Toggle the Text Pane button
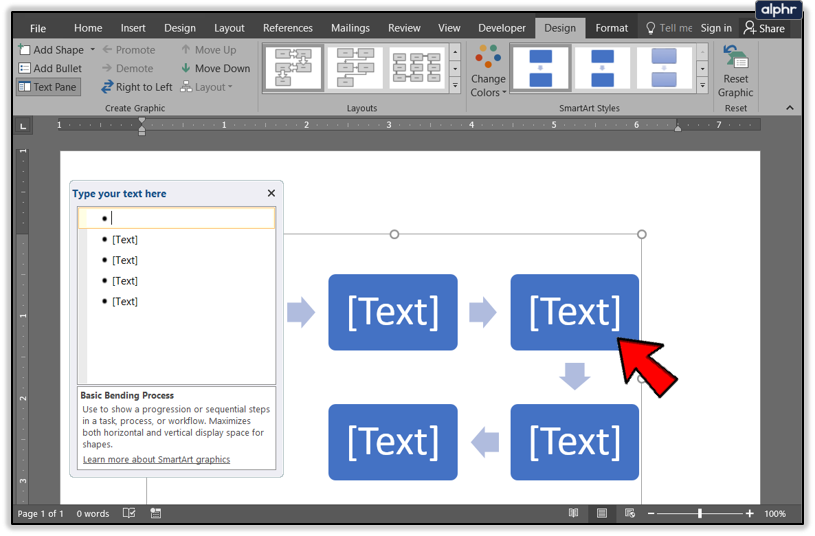 tap(47, 87)
